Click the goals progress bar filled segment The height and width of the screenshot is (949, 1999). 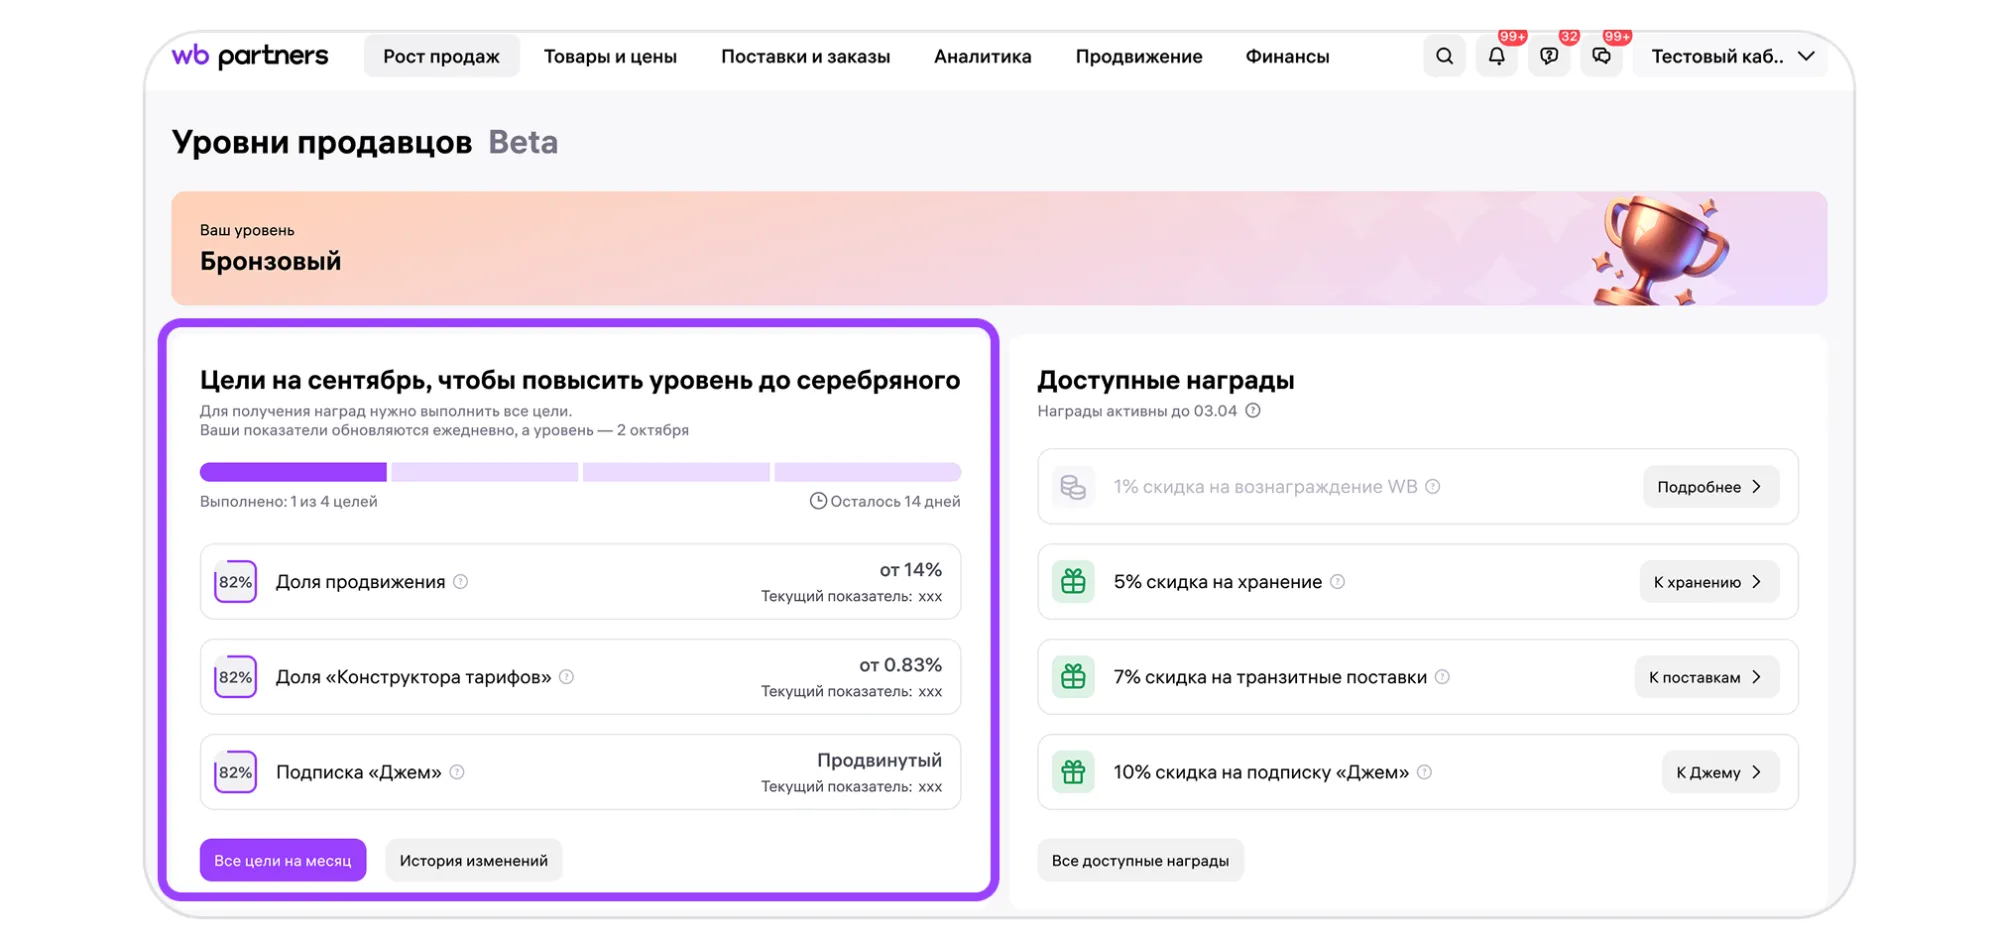(x=293, y=472)
